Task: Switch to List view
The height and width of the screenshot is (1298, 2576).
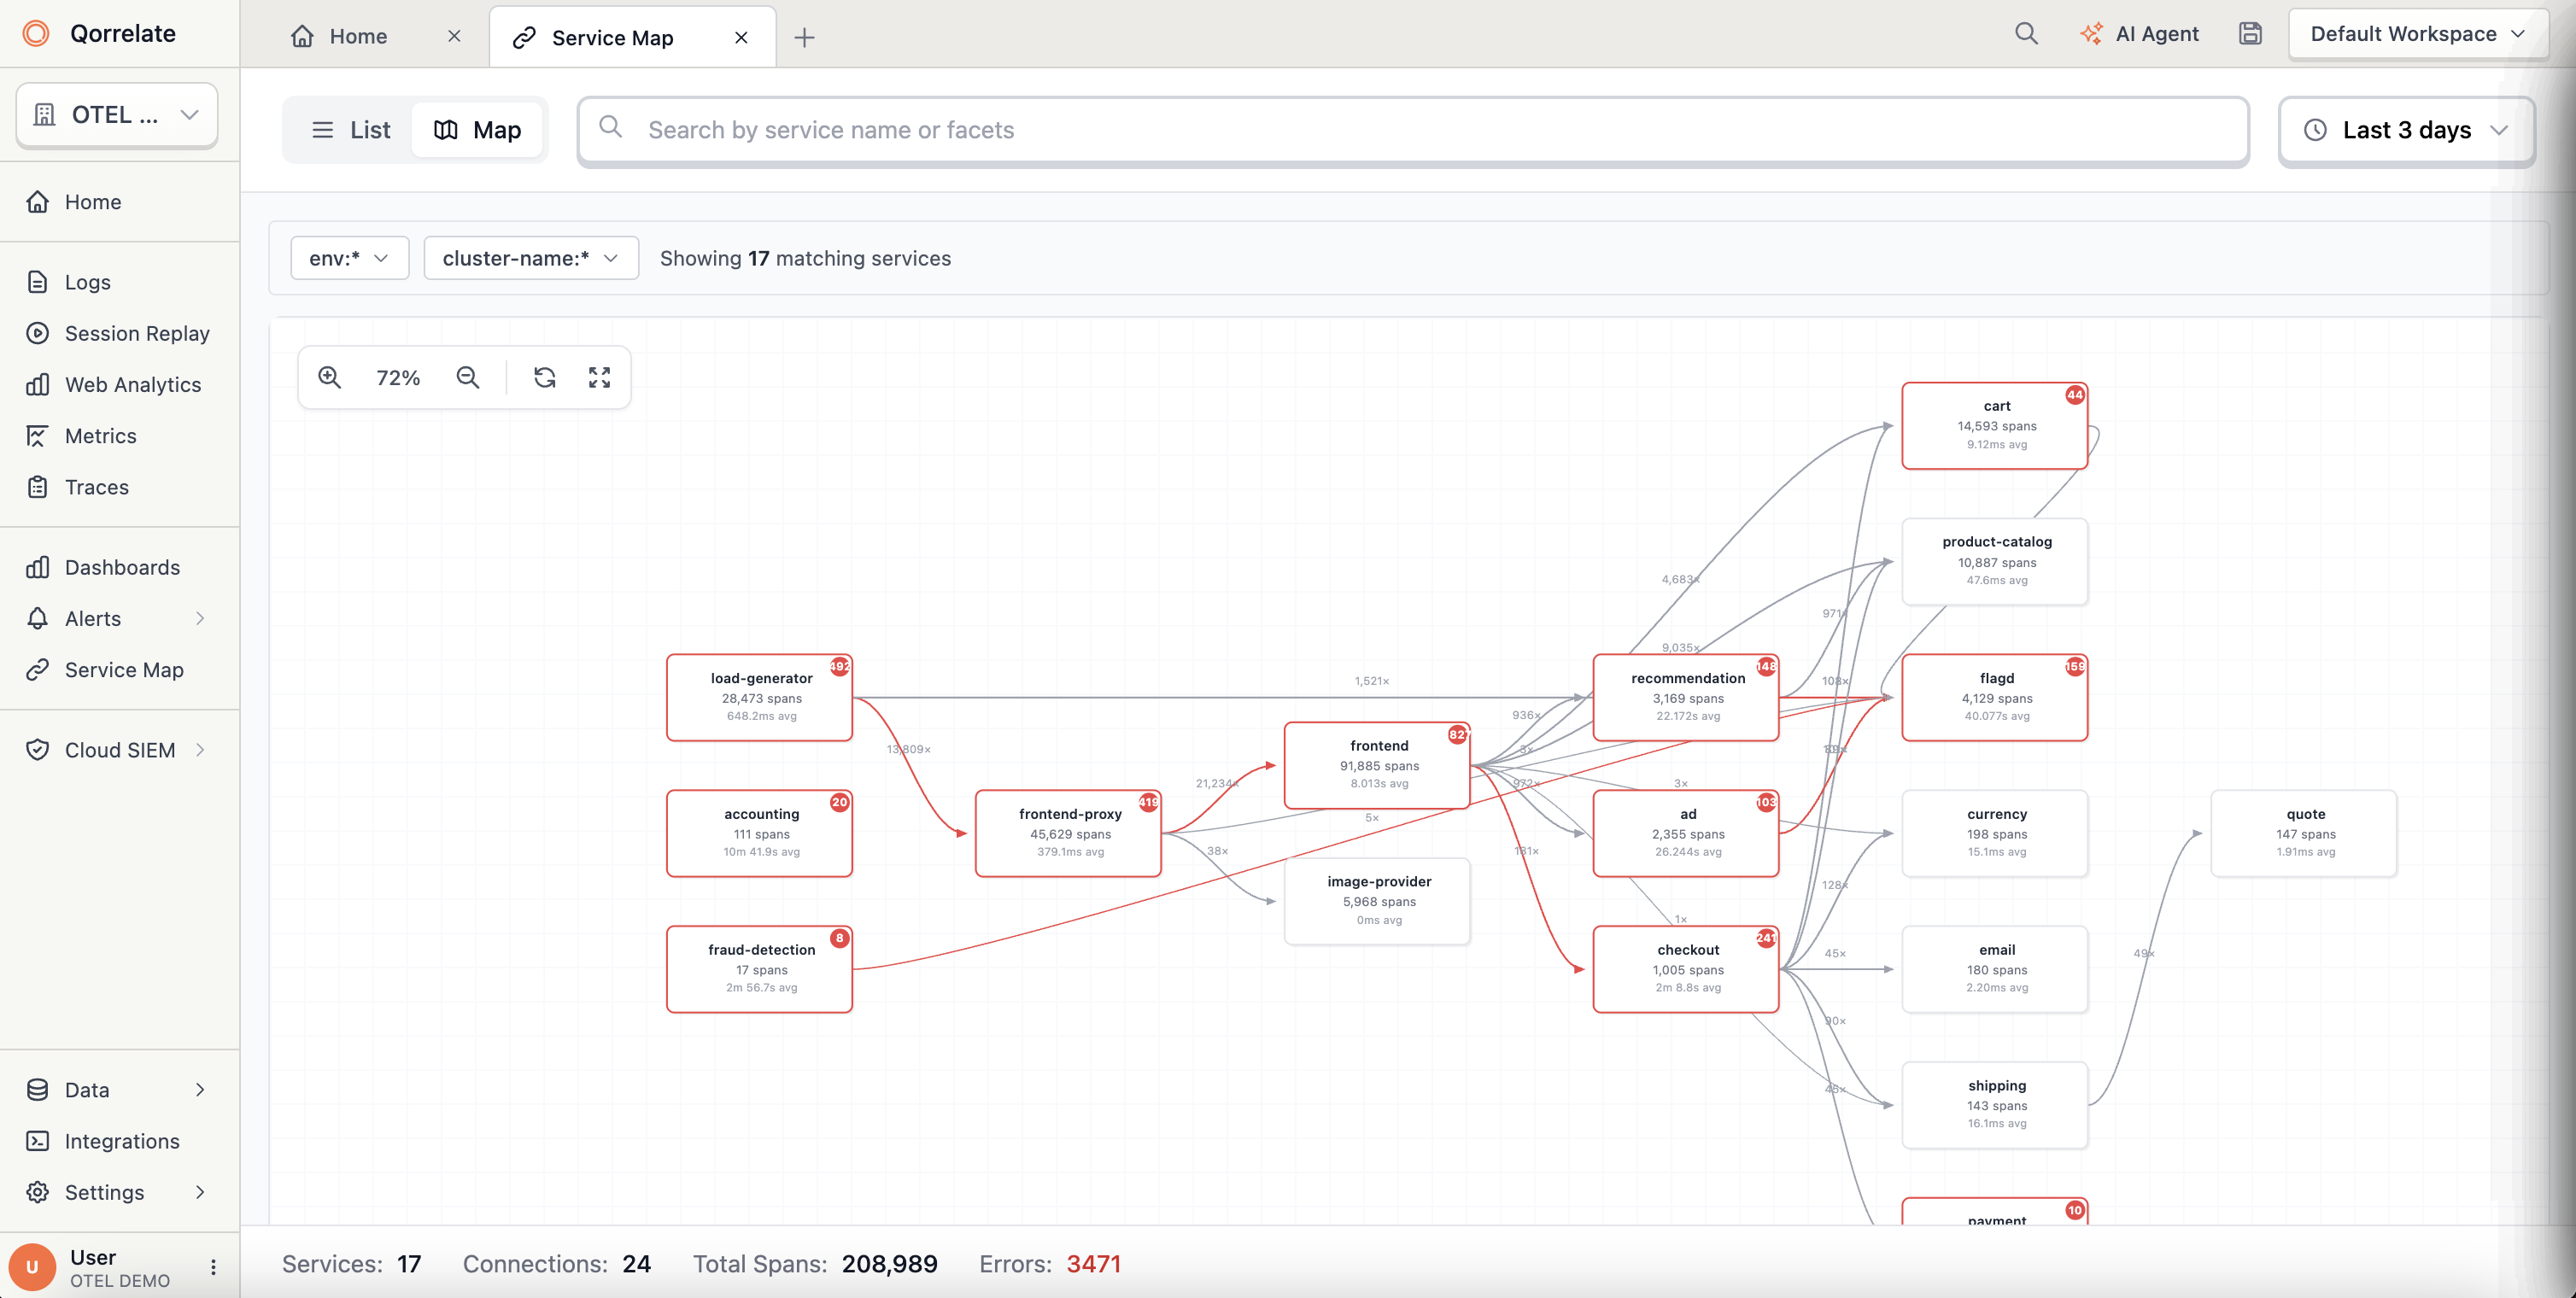Action: coord(350,130)
